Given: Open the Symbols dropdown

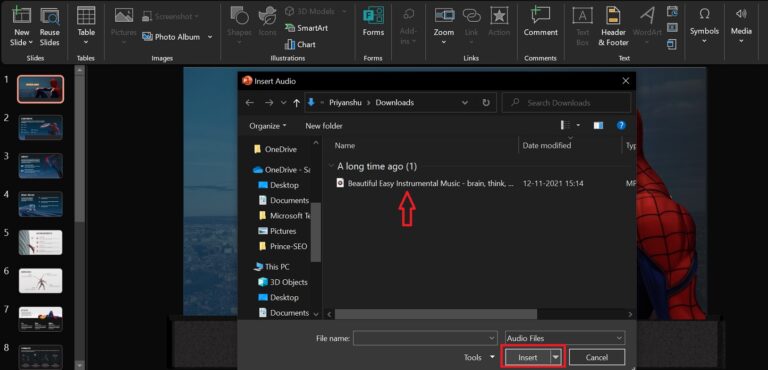Looking at the screenshot, I should tap(704, 25).
